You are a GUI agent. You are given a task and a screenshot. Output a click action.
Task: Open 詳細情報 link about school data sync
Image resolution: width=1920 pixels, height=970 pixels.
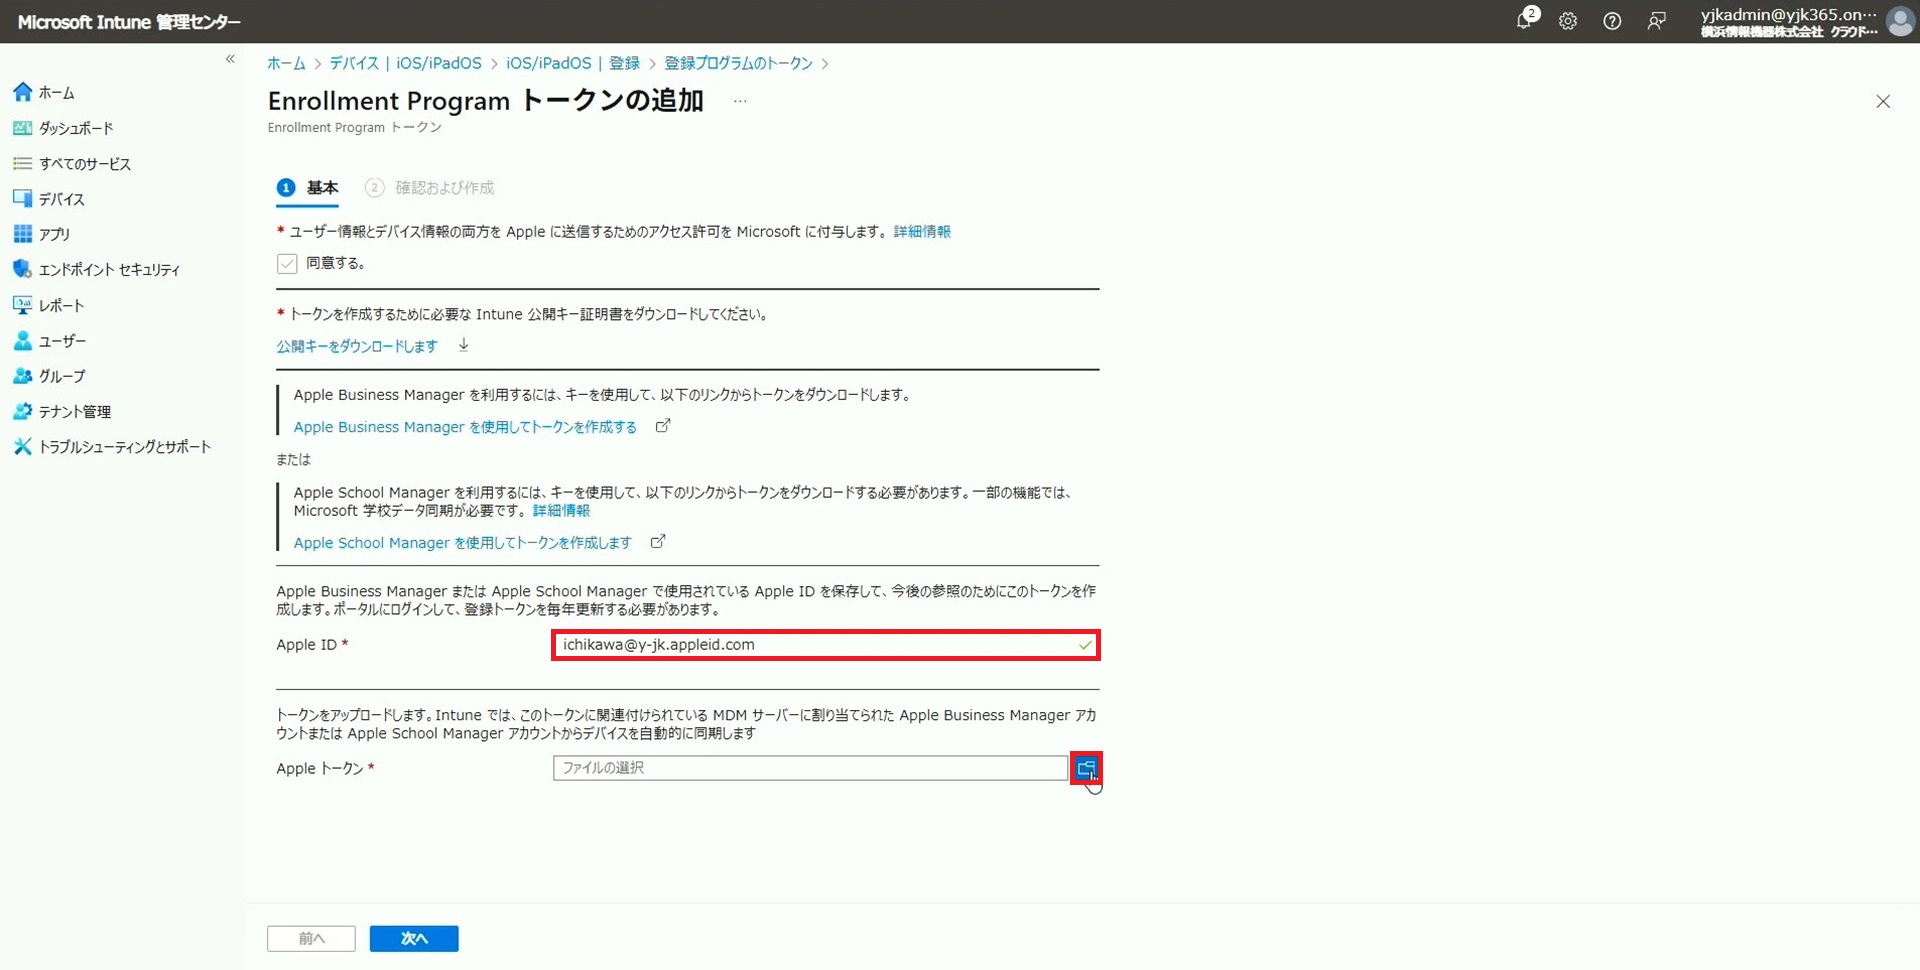point(561,510)
